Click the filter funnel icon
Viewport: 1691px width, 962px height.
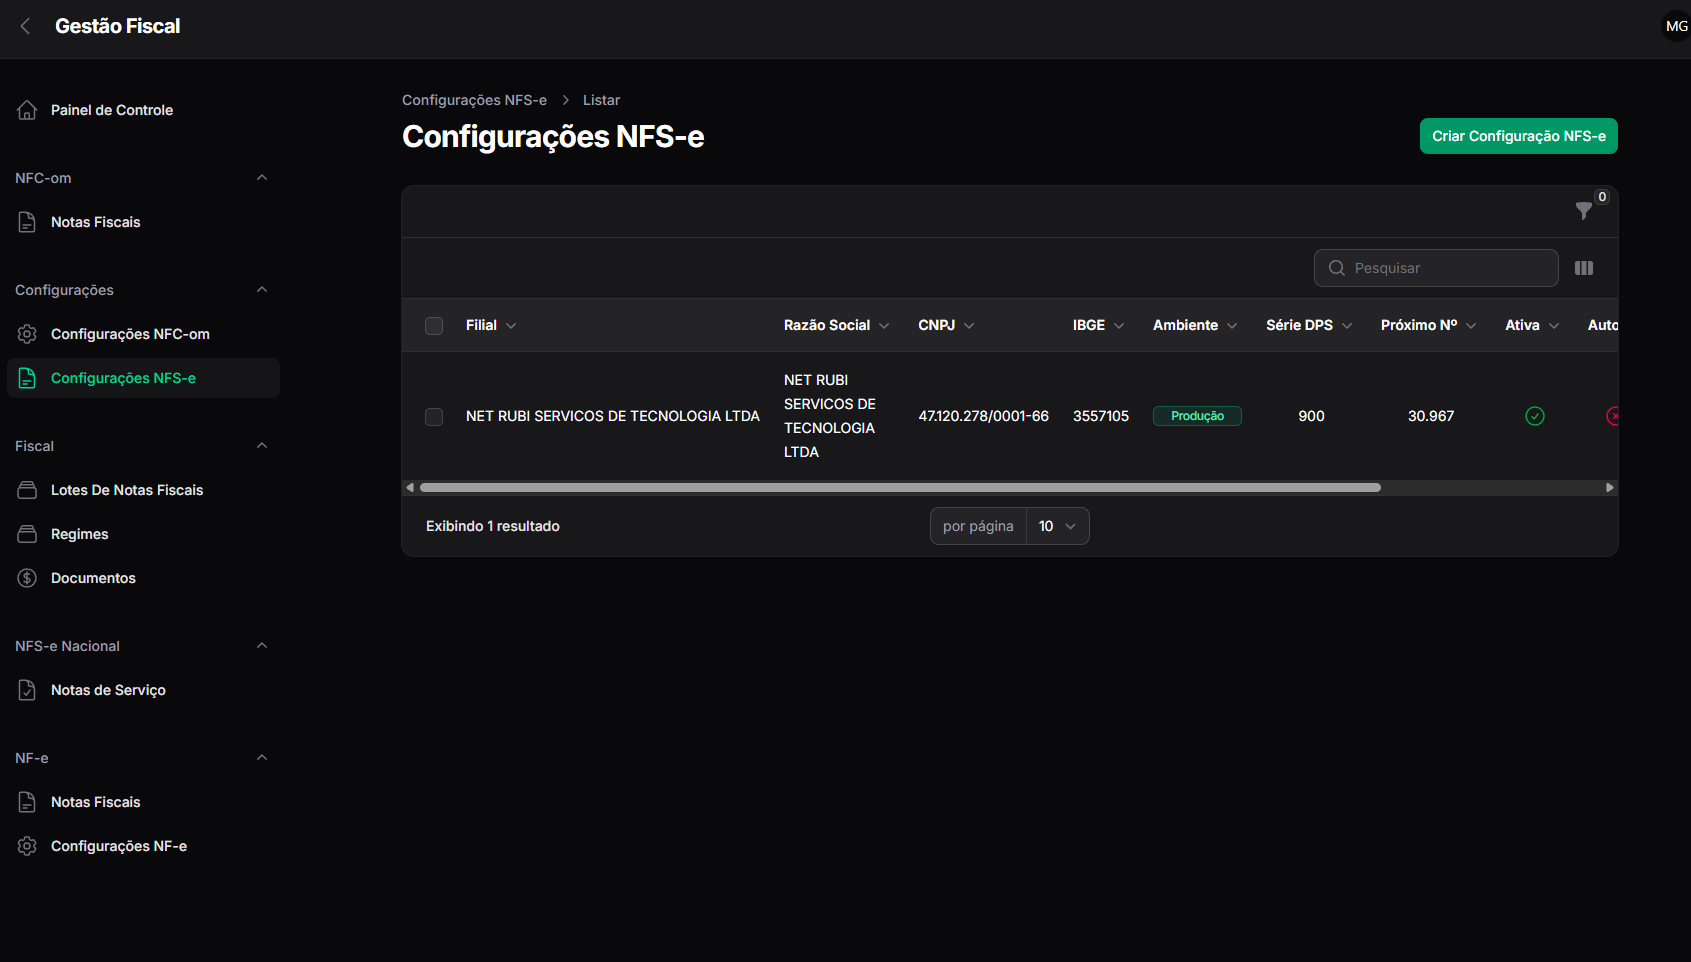[1584, 211]
